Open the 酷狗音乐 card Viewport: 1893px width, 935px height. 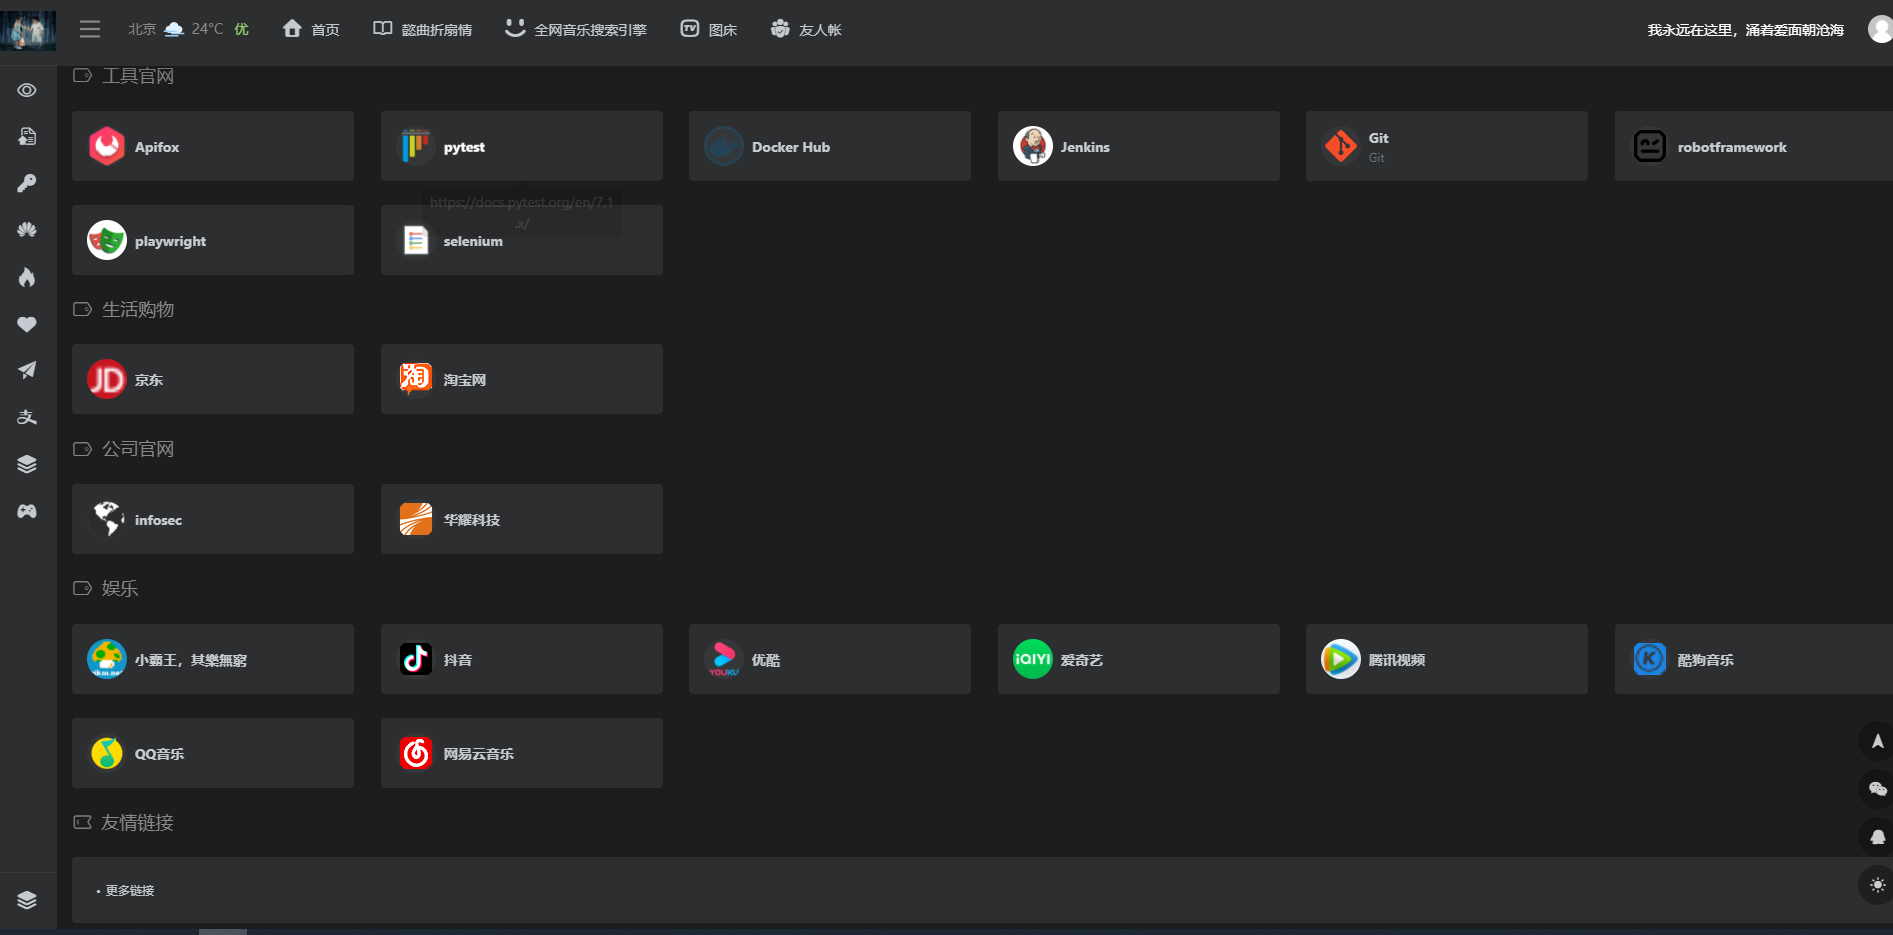(1754, 659)
